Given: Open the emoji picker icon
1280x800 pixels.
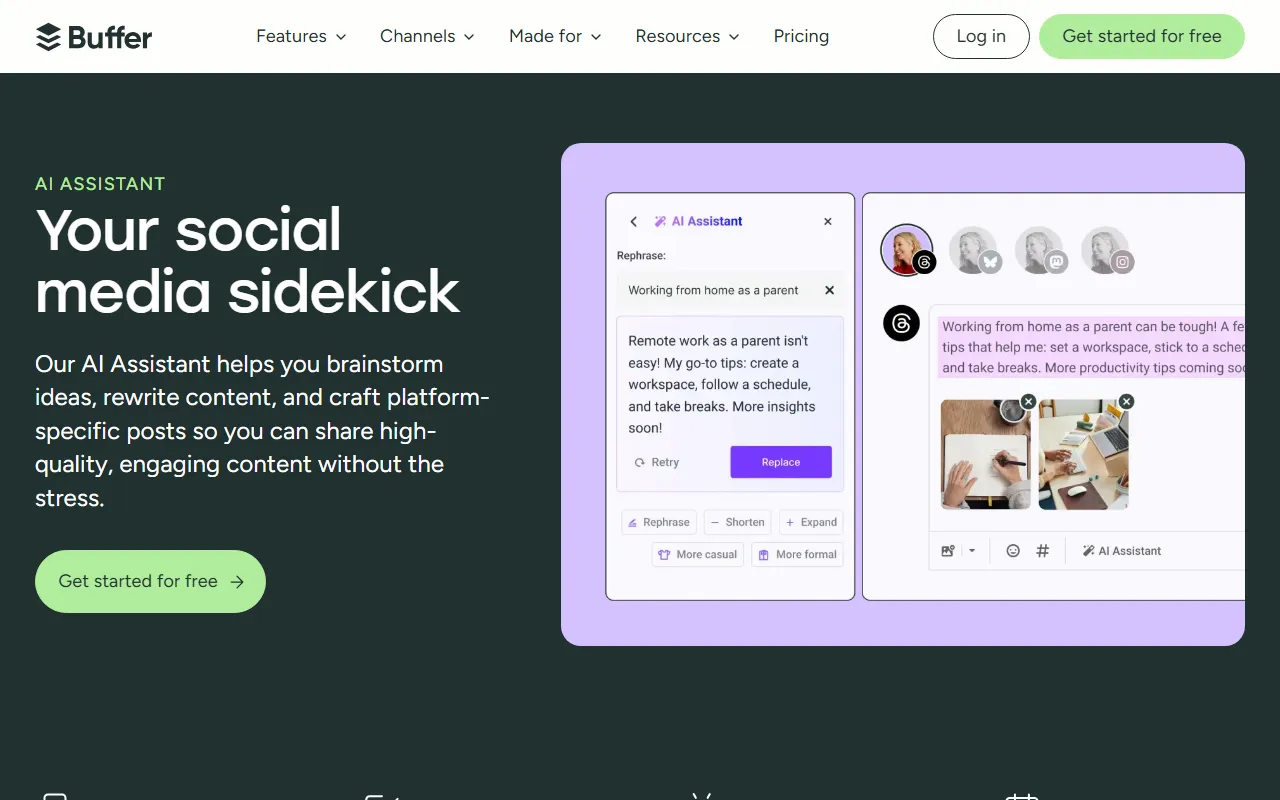Looking at the screenshot, I should click(x=1013, y=551).
